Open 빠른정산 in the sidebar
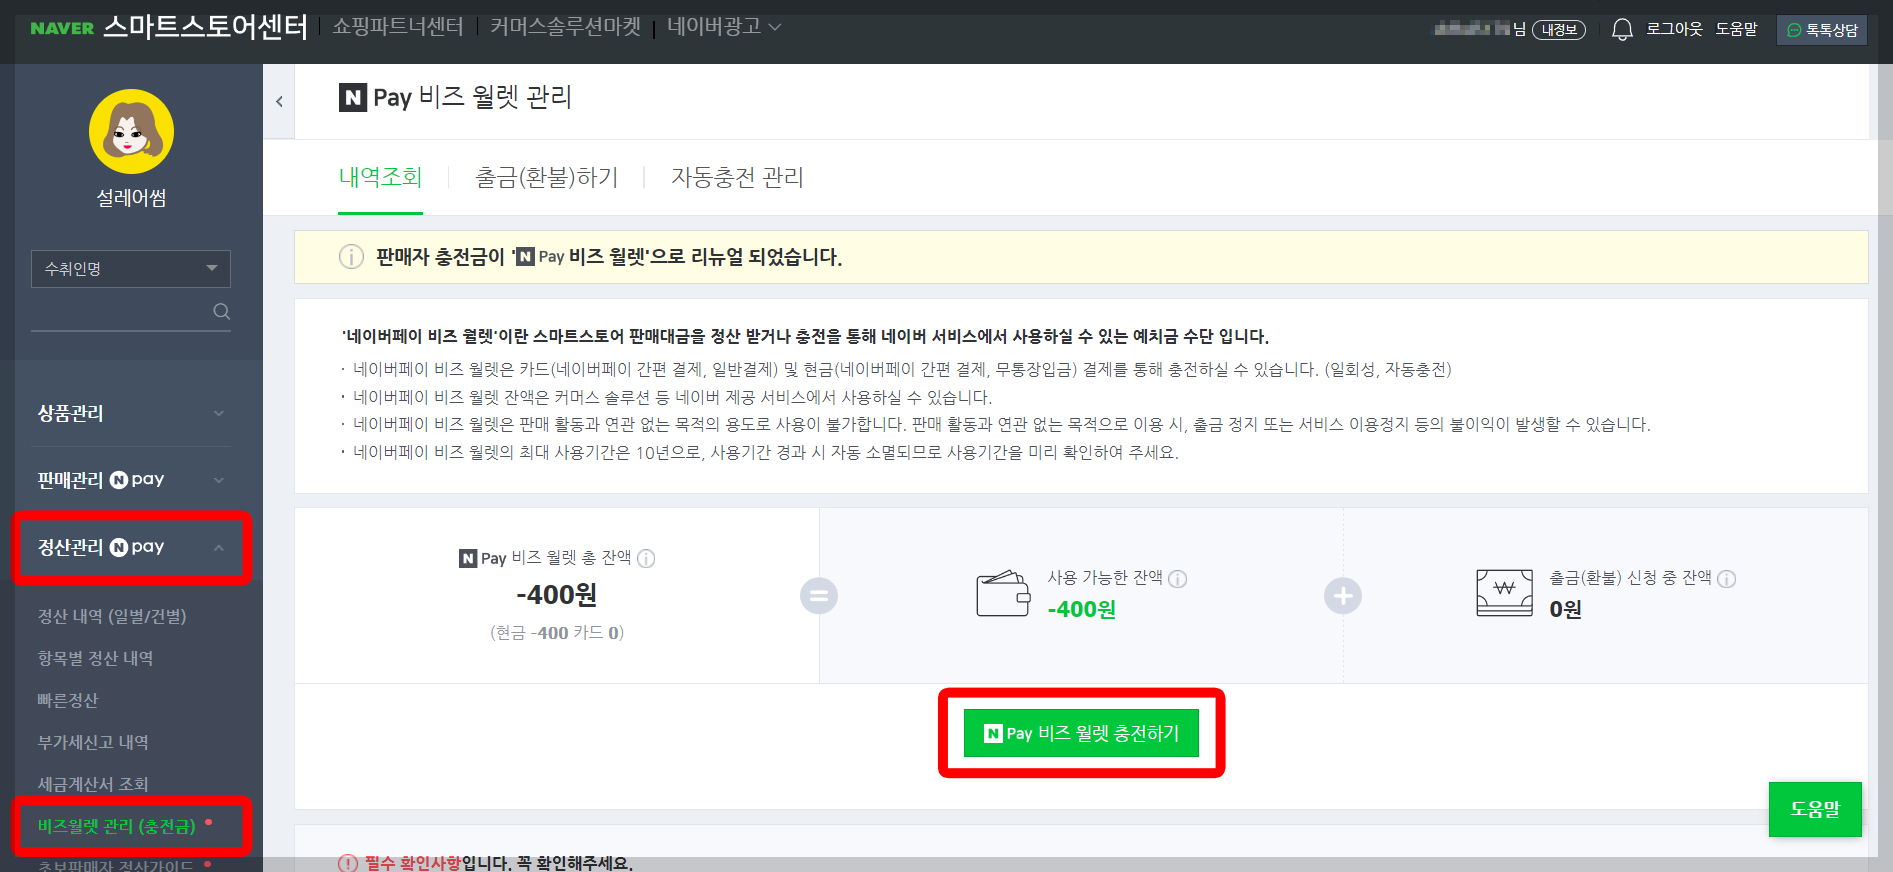 (68, 700)
